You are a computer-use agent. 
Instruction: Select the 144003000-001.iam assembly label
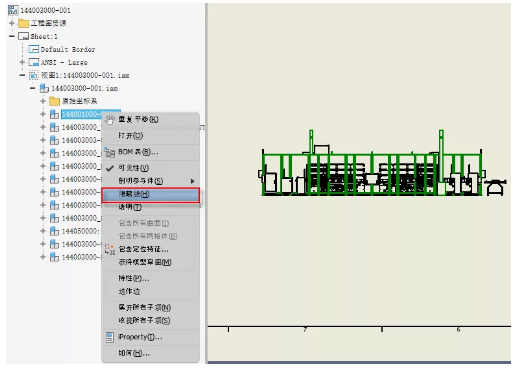point(85,88)
